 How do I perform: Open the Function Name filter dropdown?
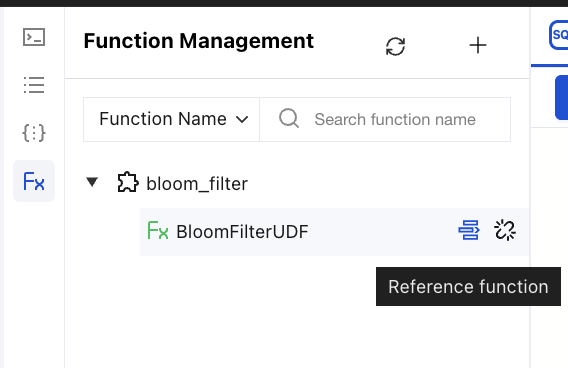pos(172,120)
